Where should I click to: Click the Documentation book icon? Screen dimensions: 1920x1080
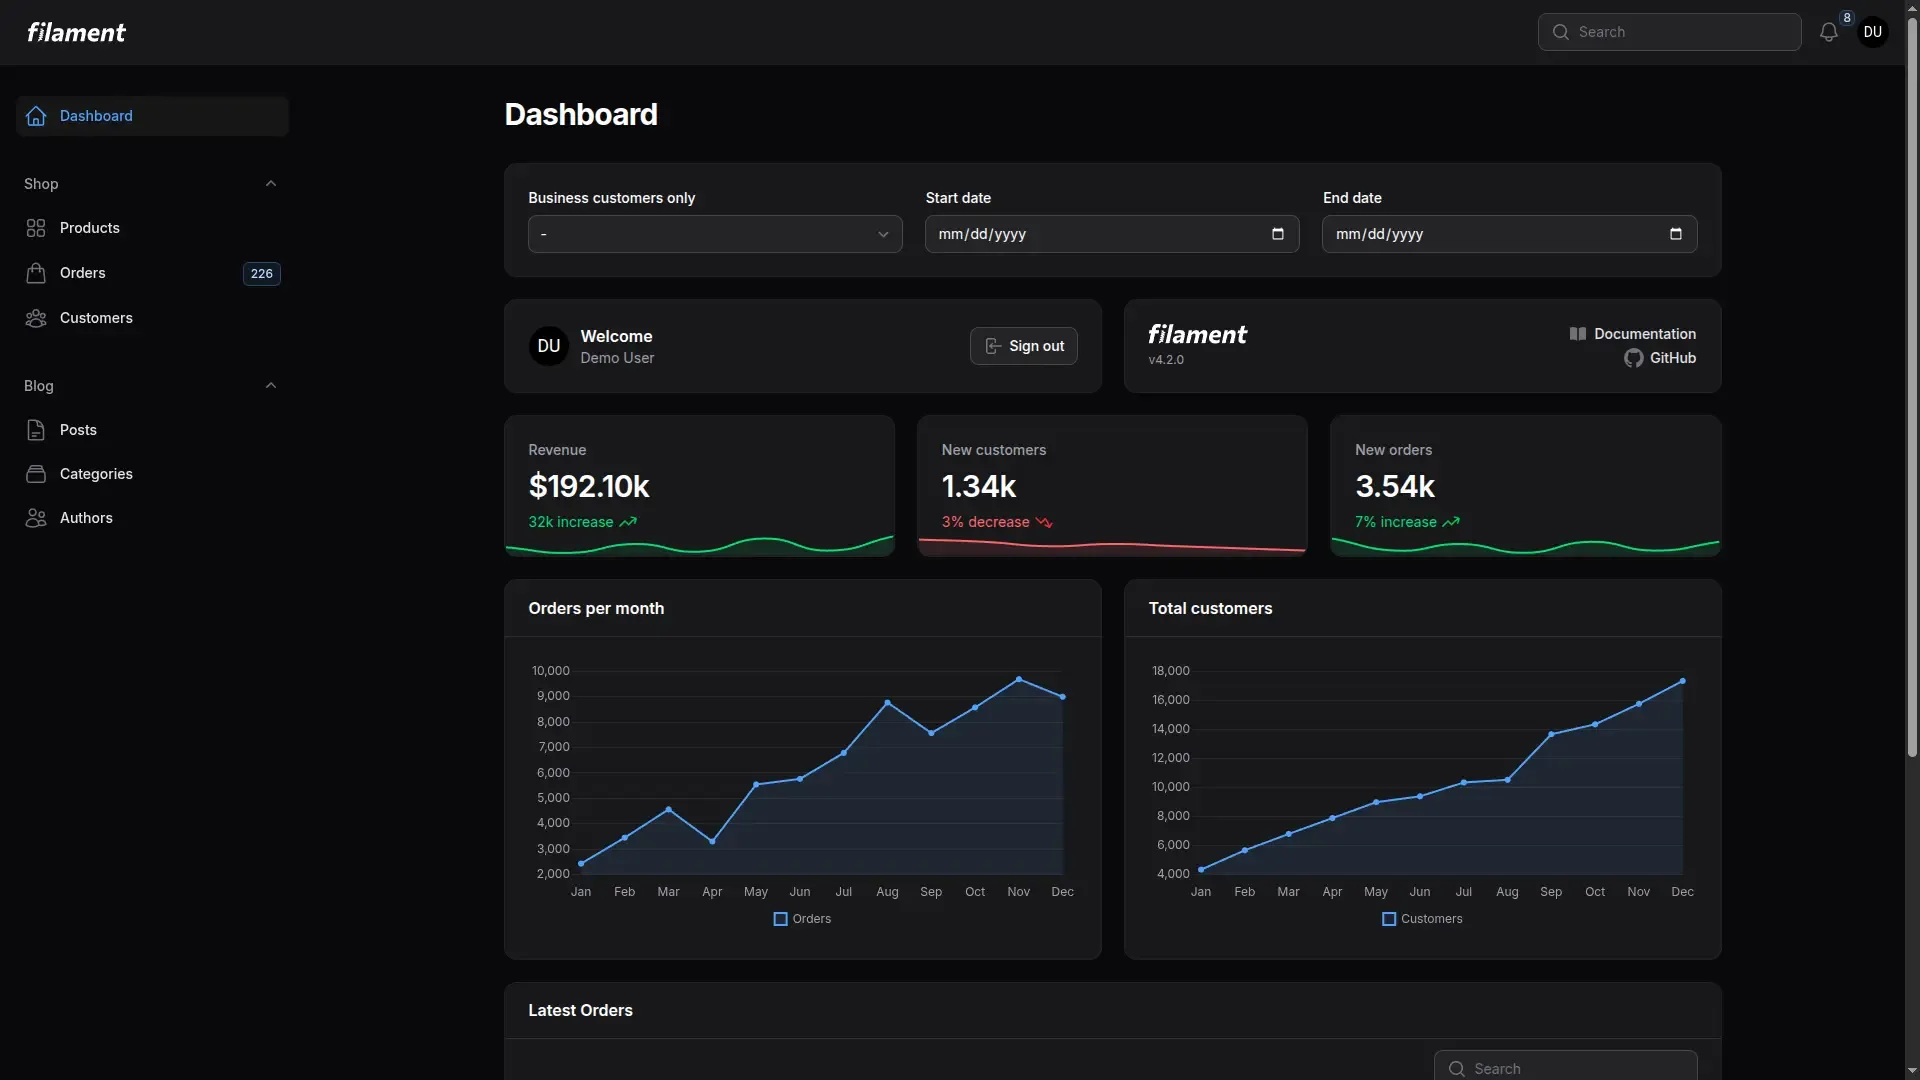pyautogui.click(x=1577, y=334)
